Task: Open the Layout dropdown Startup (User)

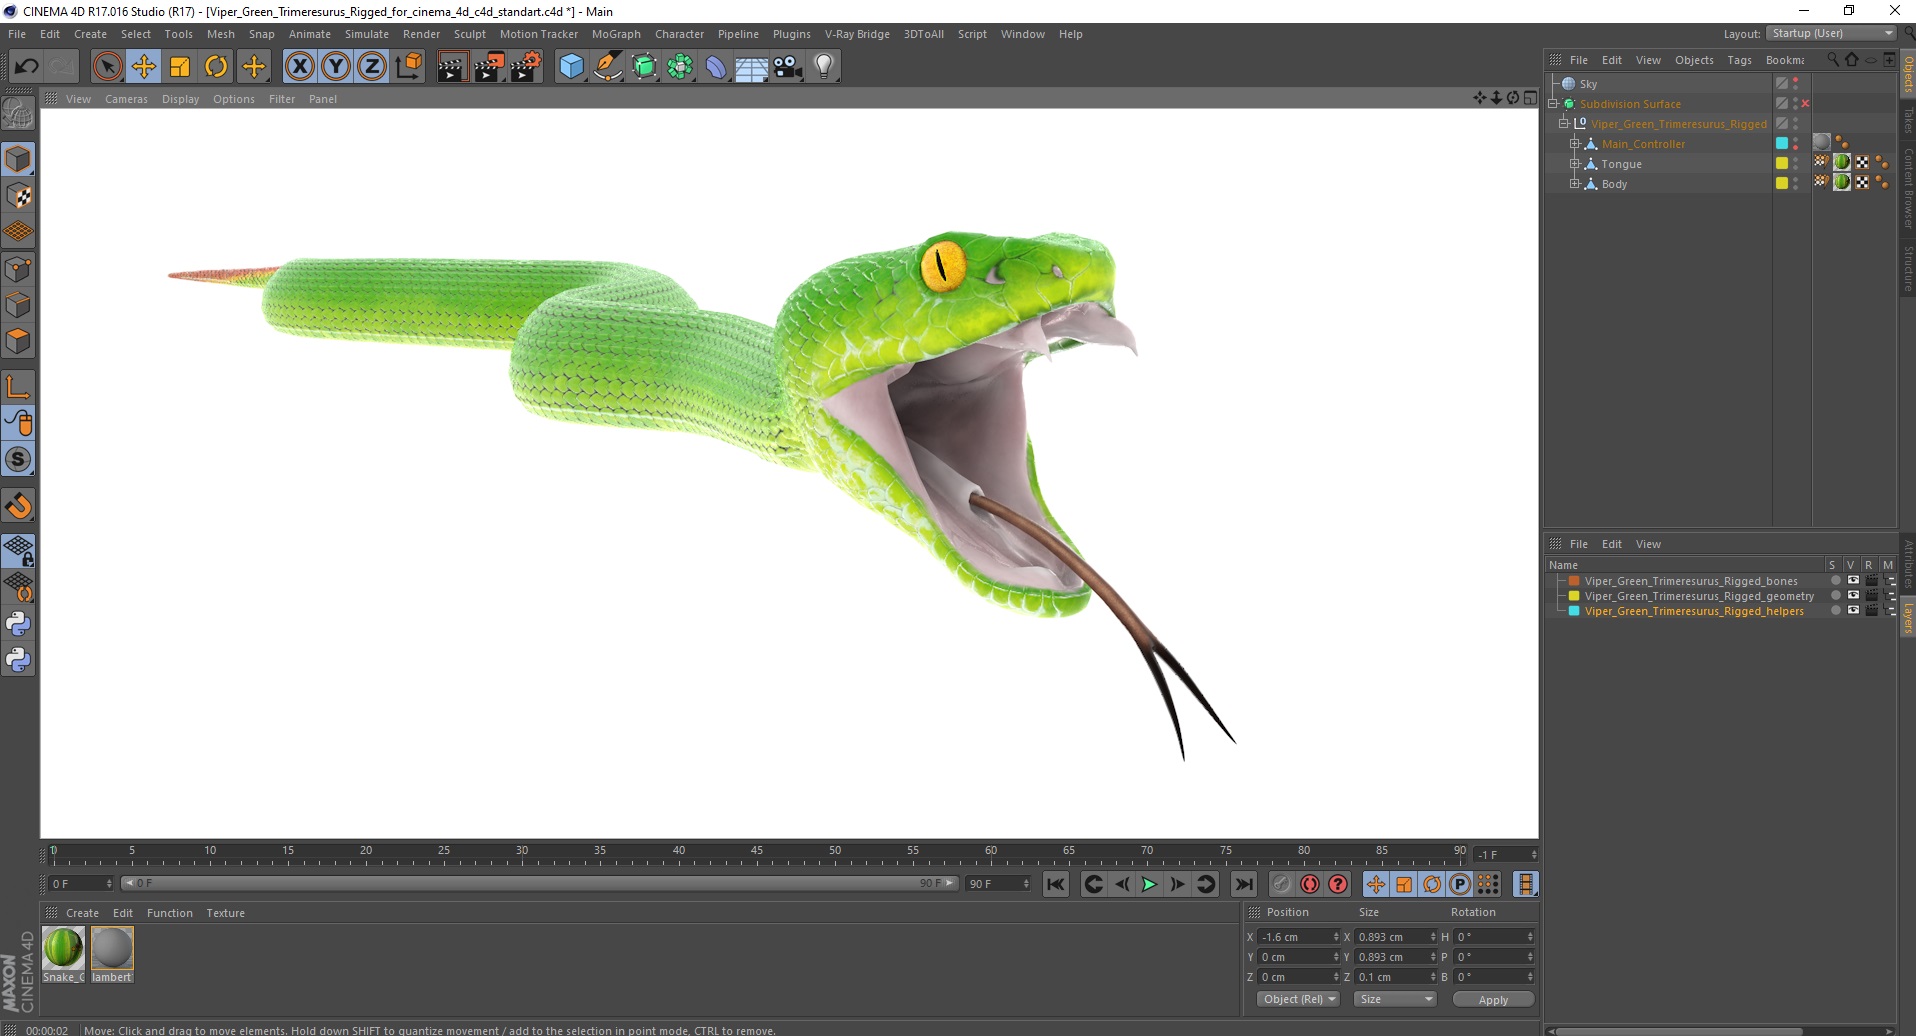Action: (1831, 34)
